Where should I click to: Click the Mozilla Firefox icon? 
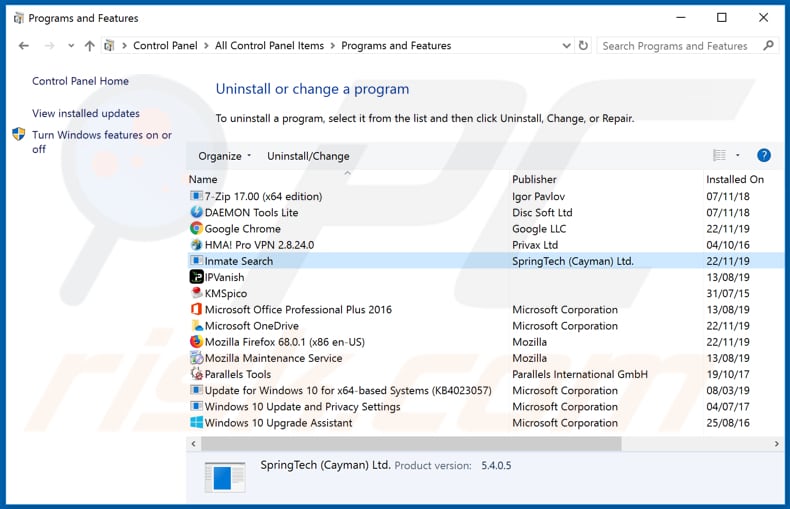tap(196, 341)
